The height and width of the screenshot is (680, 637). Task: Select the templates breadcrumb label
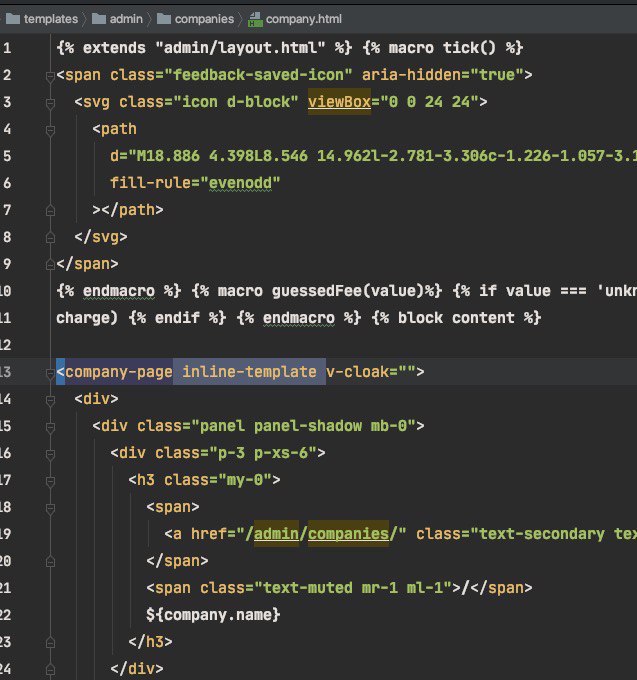[x=51, y=19]
